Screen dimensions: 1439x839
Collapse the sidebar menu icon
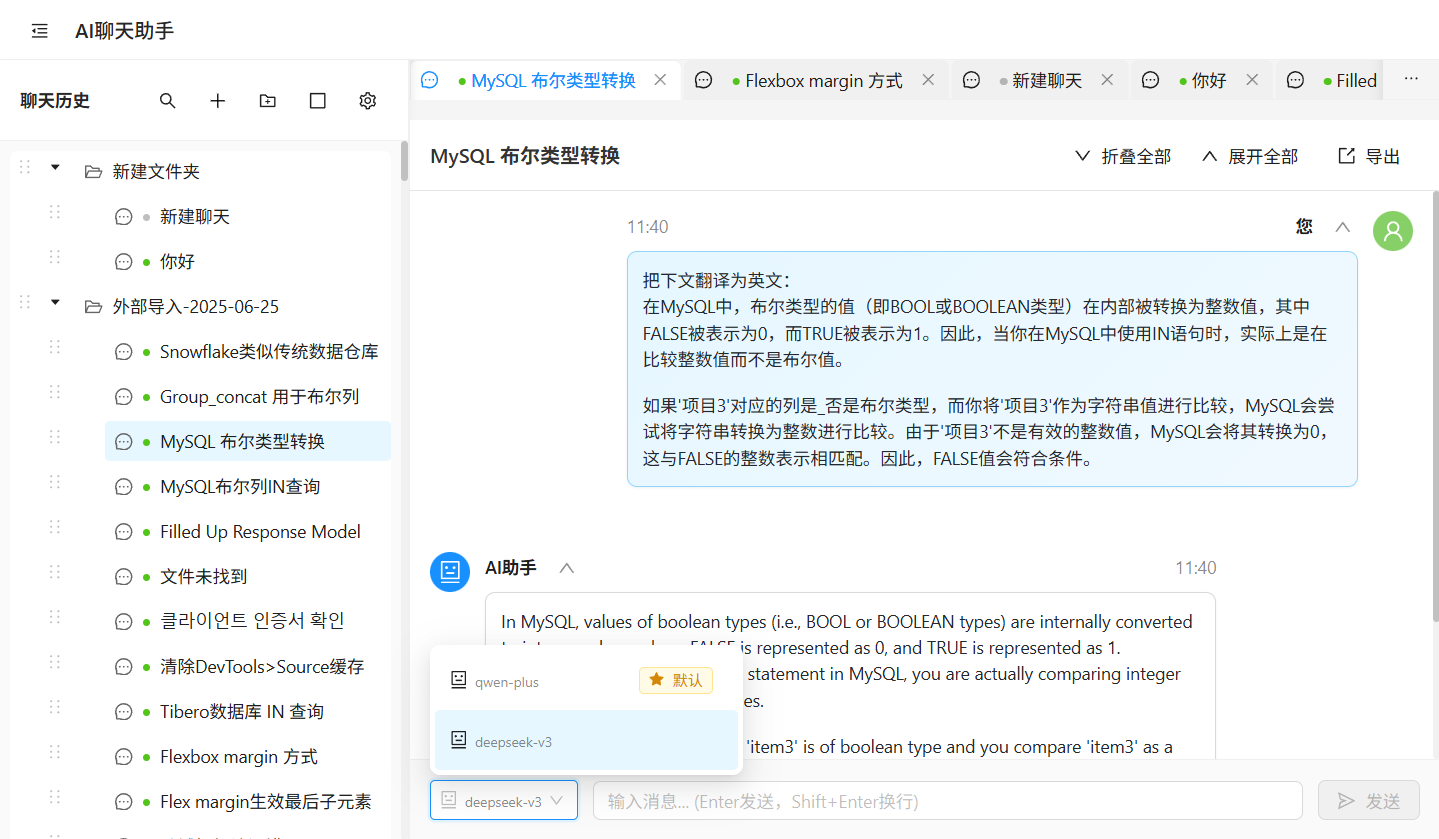pyautogui.click(x=40, y=31)
